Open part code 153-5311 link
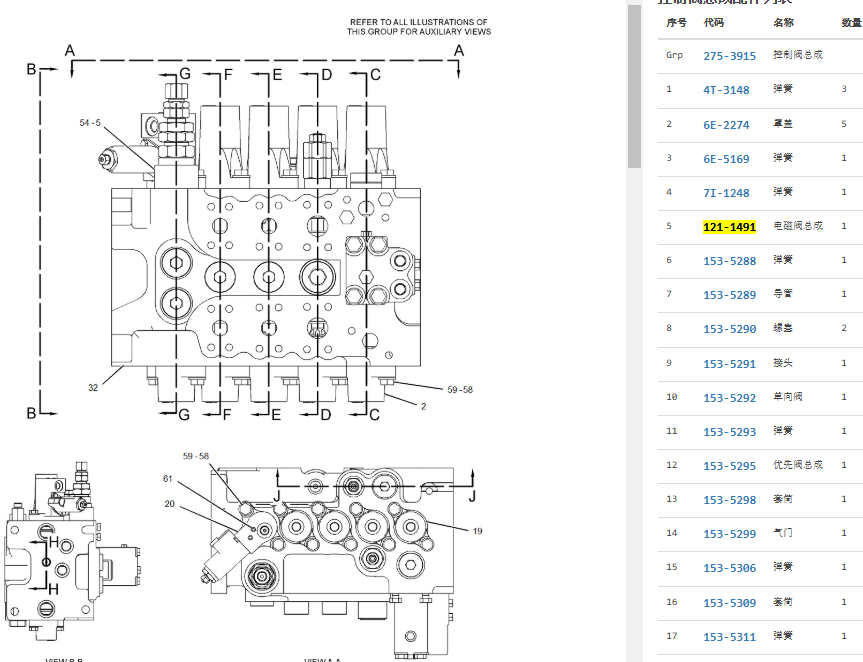The height and width of the screenshot is (662, 863). coord(729,637)
